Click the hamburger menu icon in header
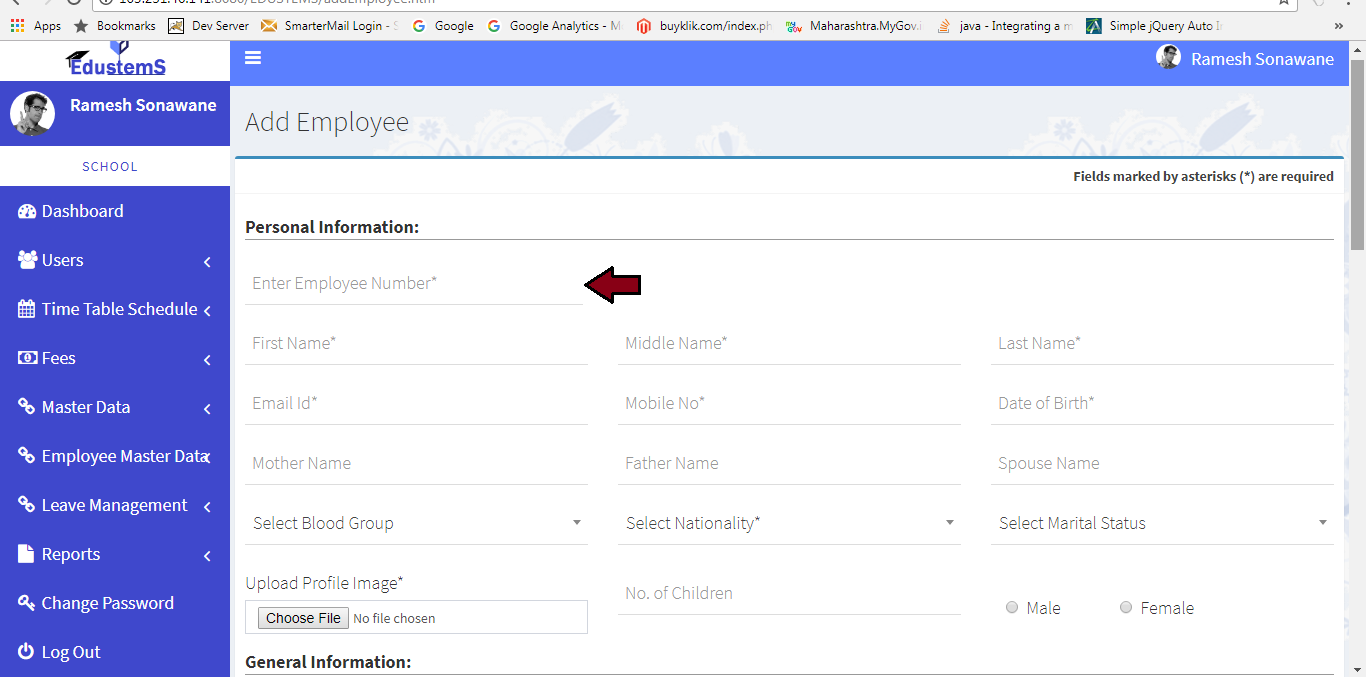This screenshot has width=1366, height=677. 253,58
